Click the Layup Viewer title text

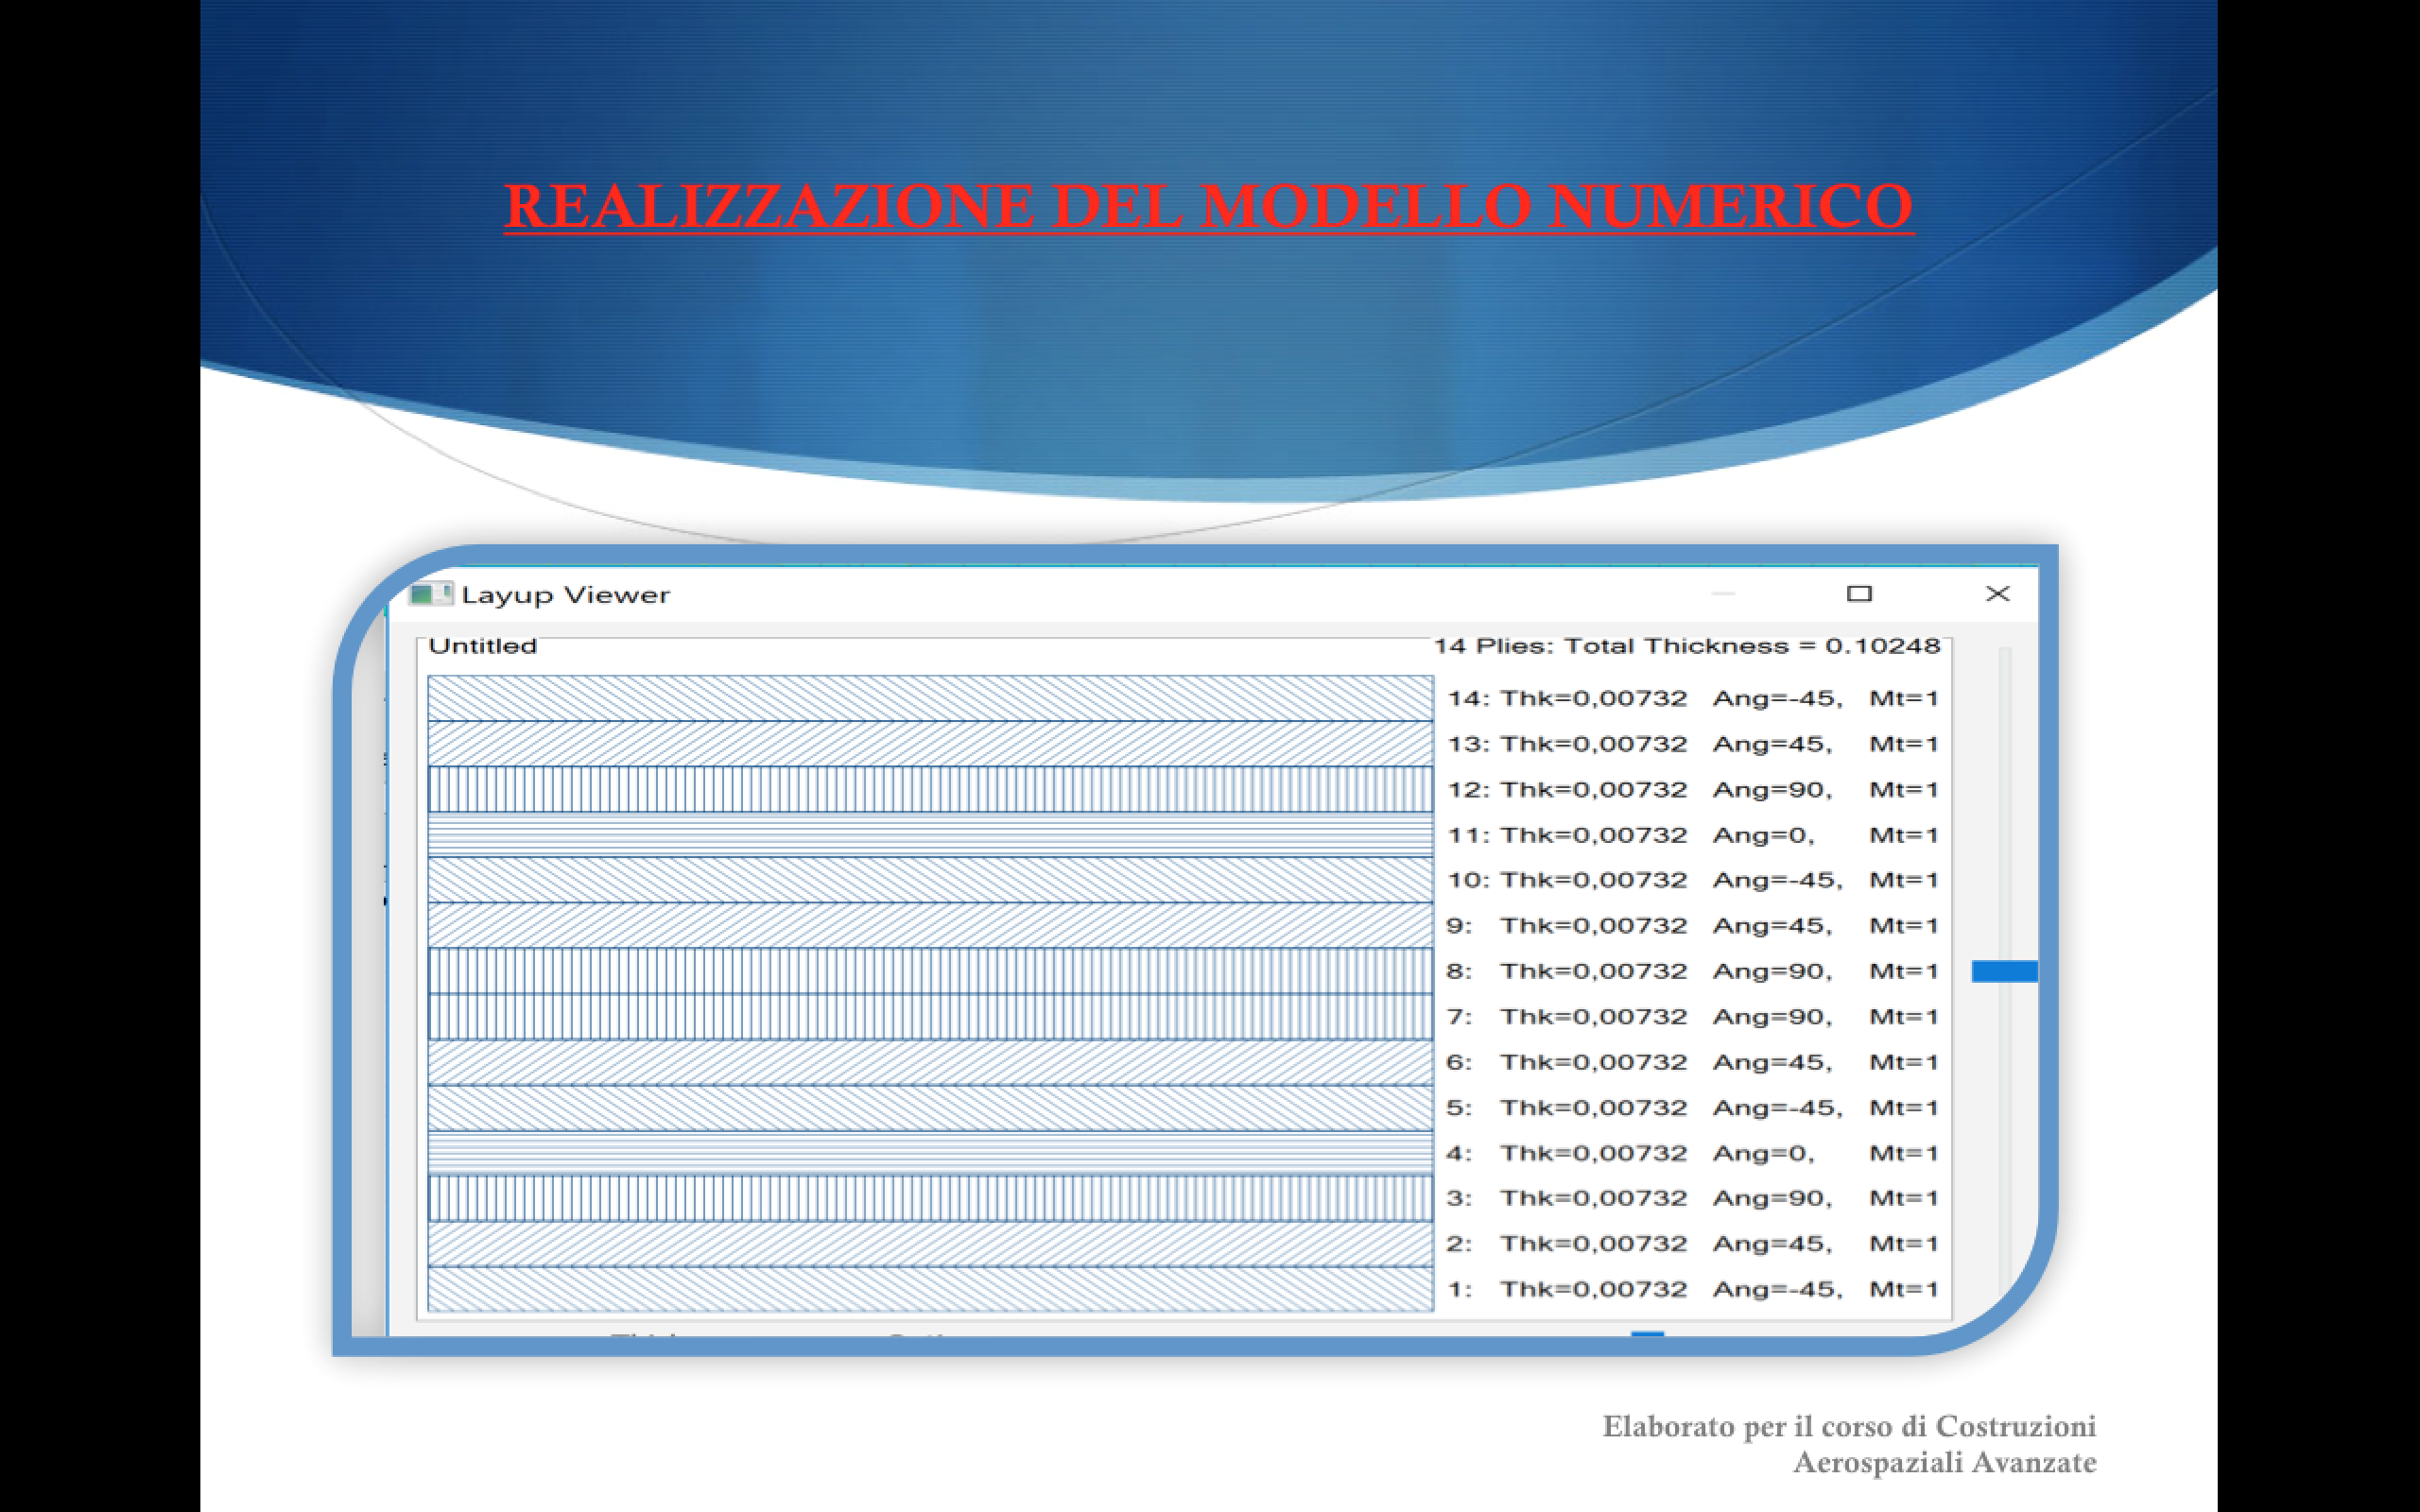(565, 595)
